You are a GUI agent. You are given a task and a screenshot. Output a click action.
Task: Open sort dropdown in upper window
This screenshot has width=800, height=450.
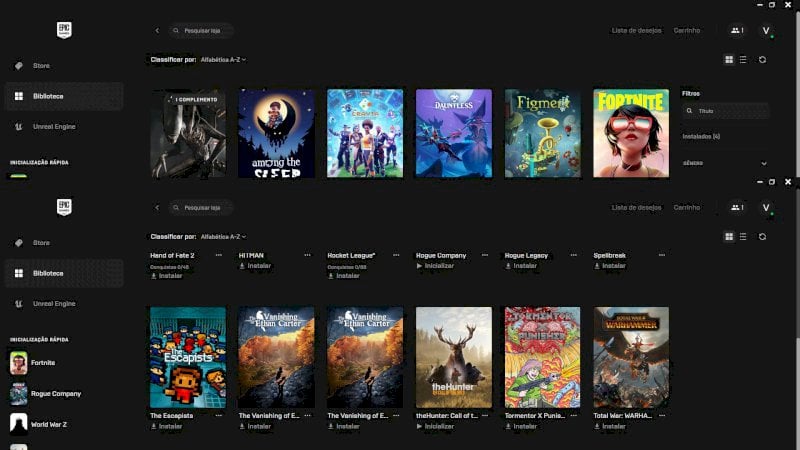pos(223,60)
